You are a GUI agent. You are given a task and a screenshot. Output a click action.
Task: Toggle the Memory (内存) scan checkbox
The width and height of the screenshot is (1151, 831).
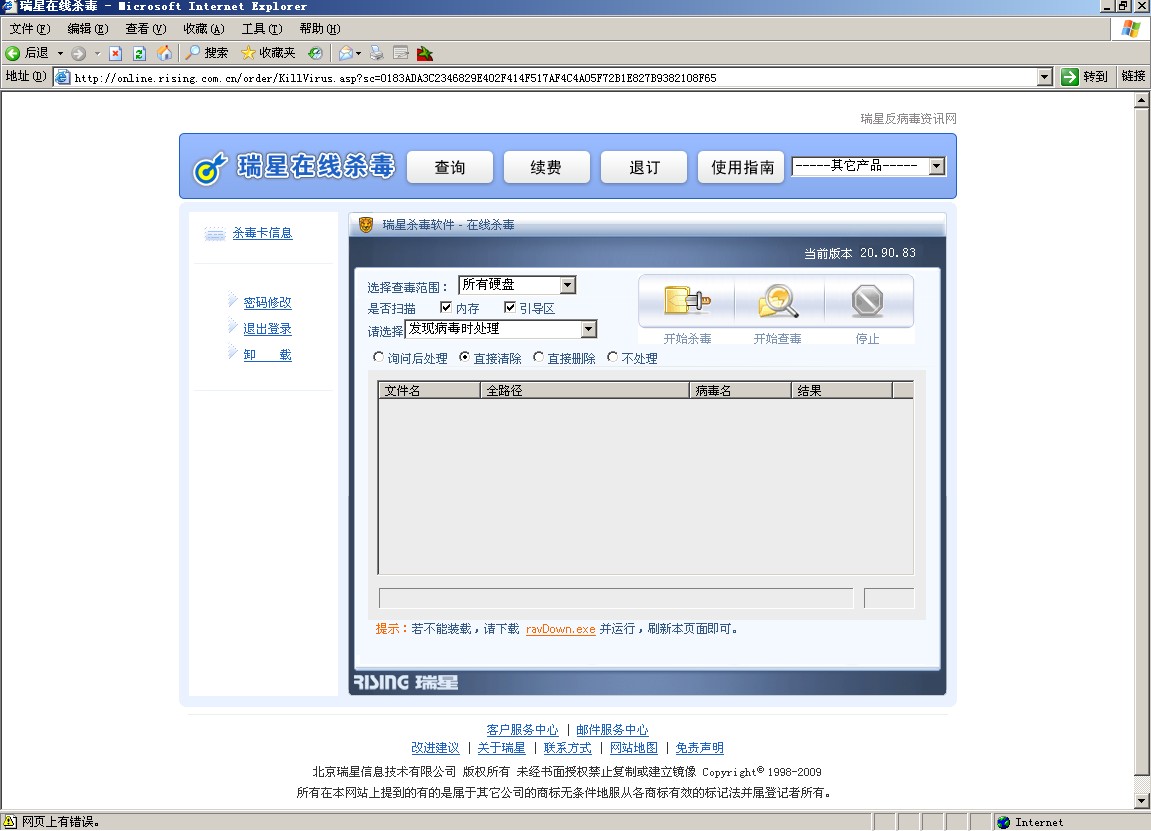(446, 307)
